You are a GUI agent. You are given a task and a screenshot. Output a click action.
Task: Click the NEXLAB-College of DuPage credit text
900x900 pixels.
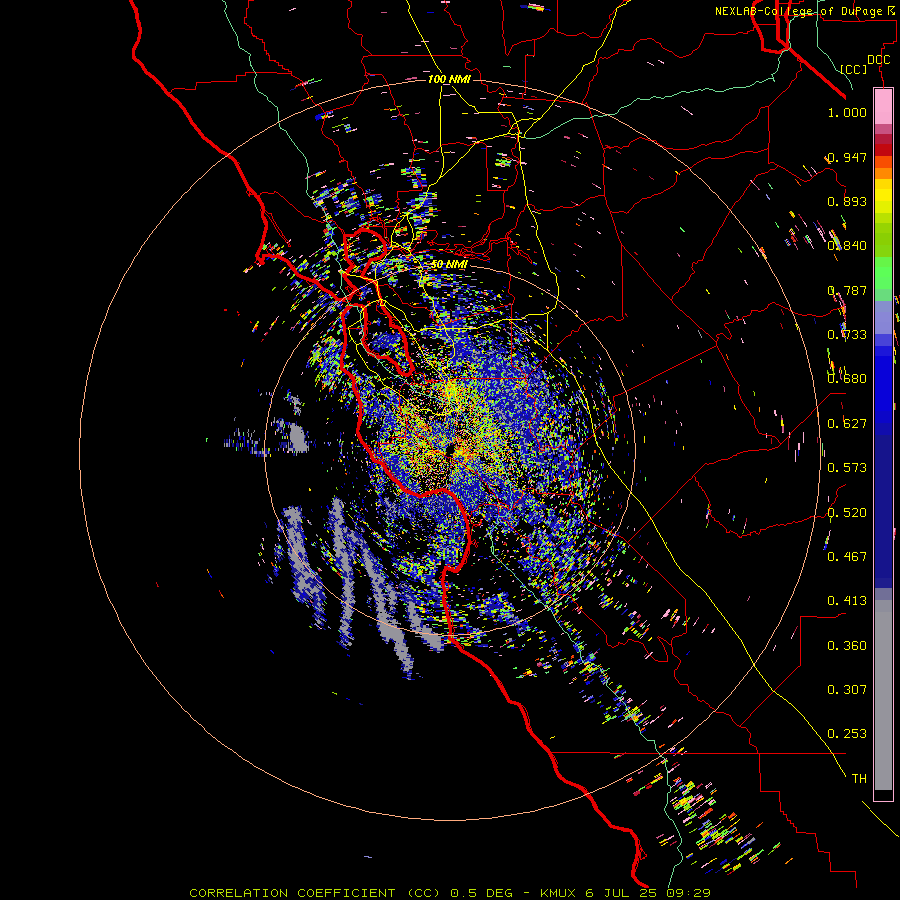pos(799,11)
